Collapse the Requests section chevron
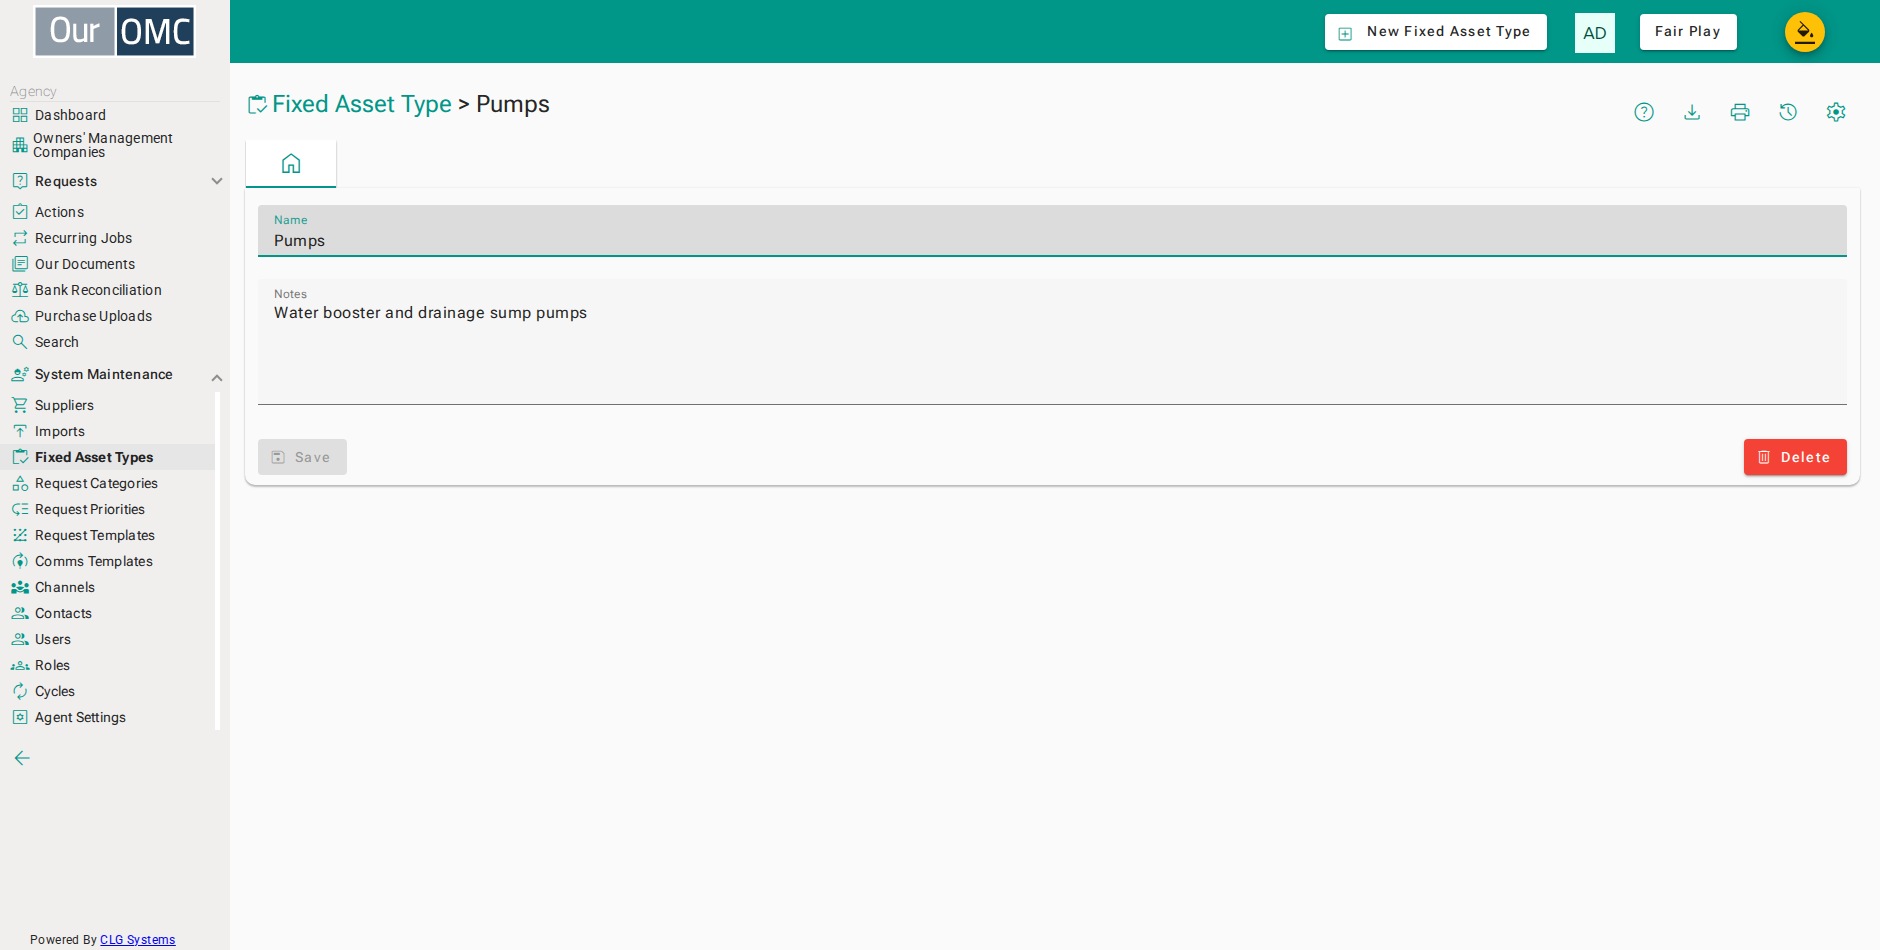 [x=217, y=181]
